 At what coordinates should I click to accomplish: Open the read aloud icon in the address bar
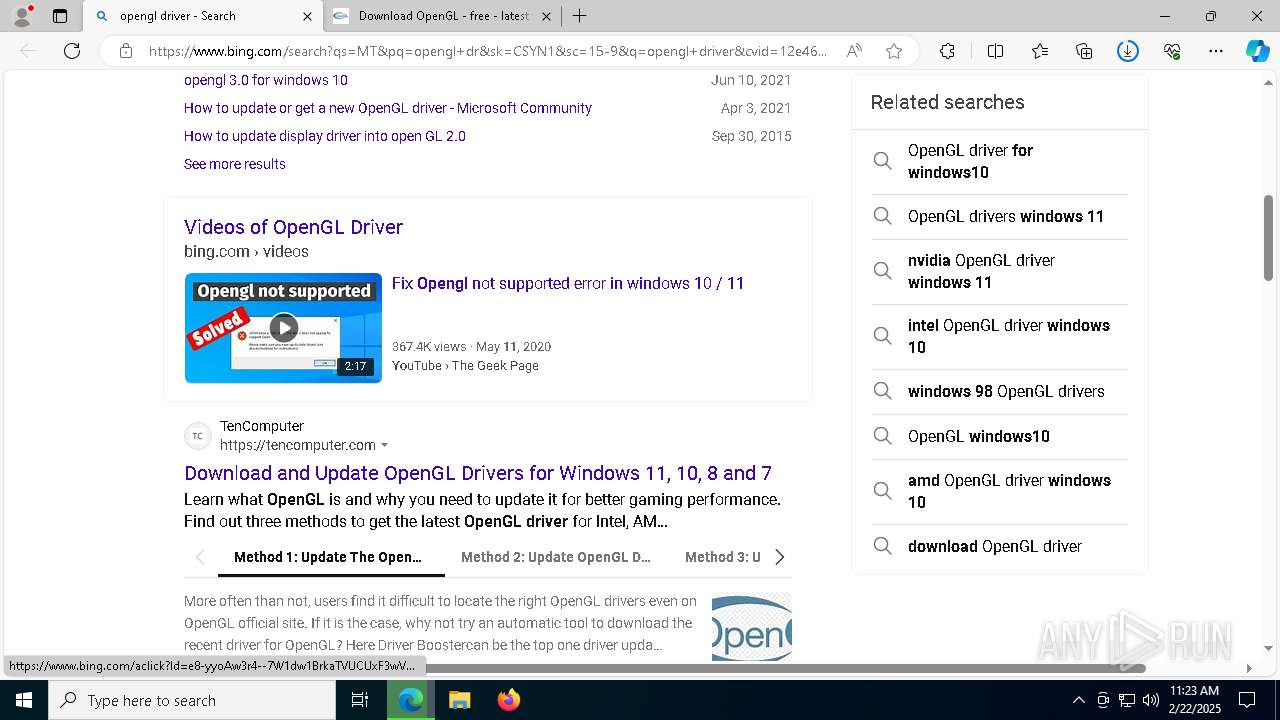click(x=854, y=51)
